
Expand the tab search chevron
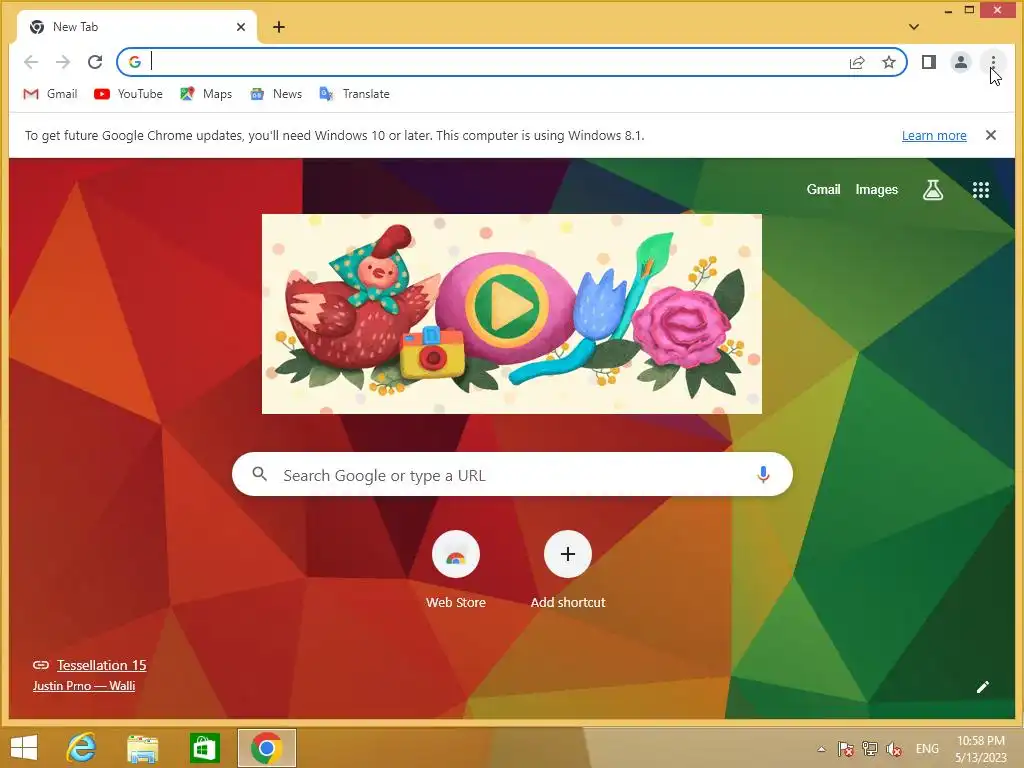click(x=914, y=27)
